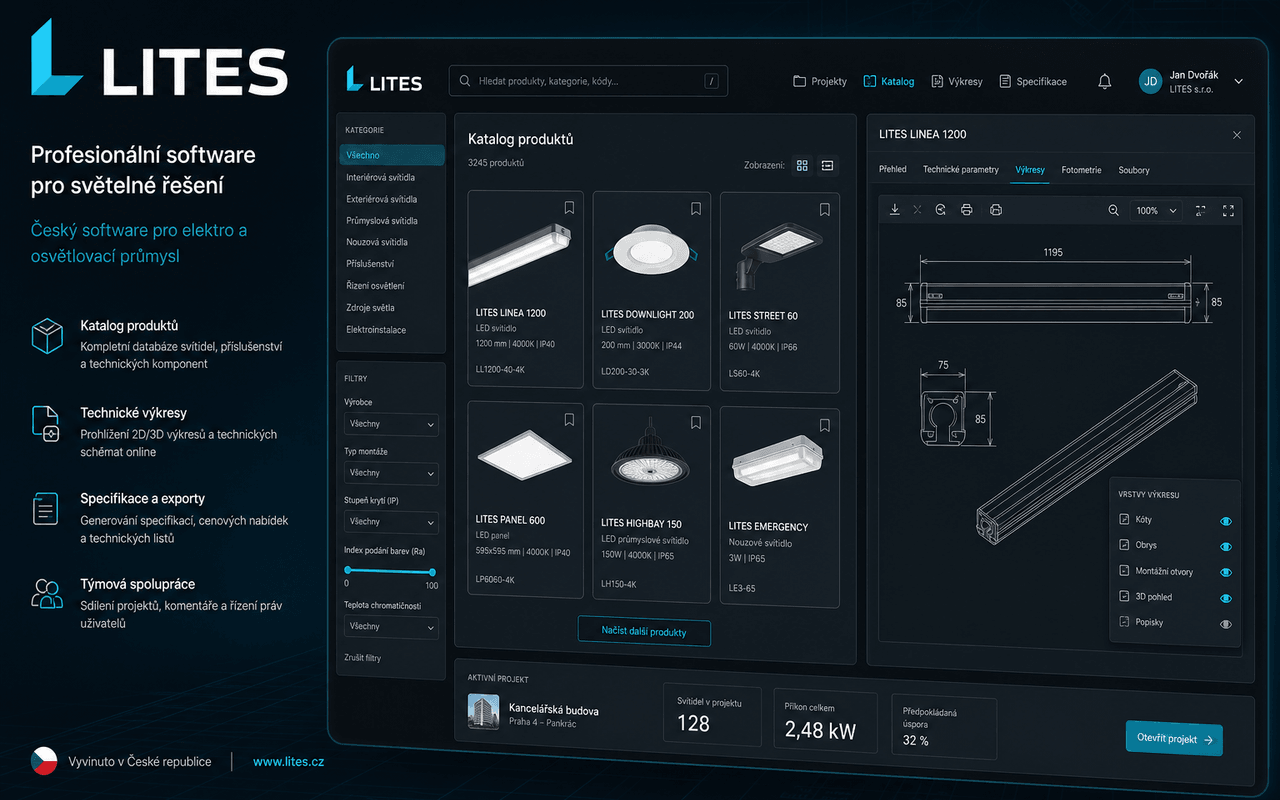Bookmark the LITES LINEA 1200 product card
This screenshot has width=1280, height=800.
click(x=569, y=208)
